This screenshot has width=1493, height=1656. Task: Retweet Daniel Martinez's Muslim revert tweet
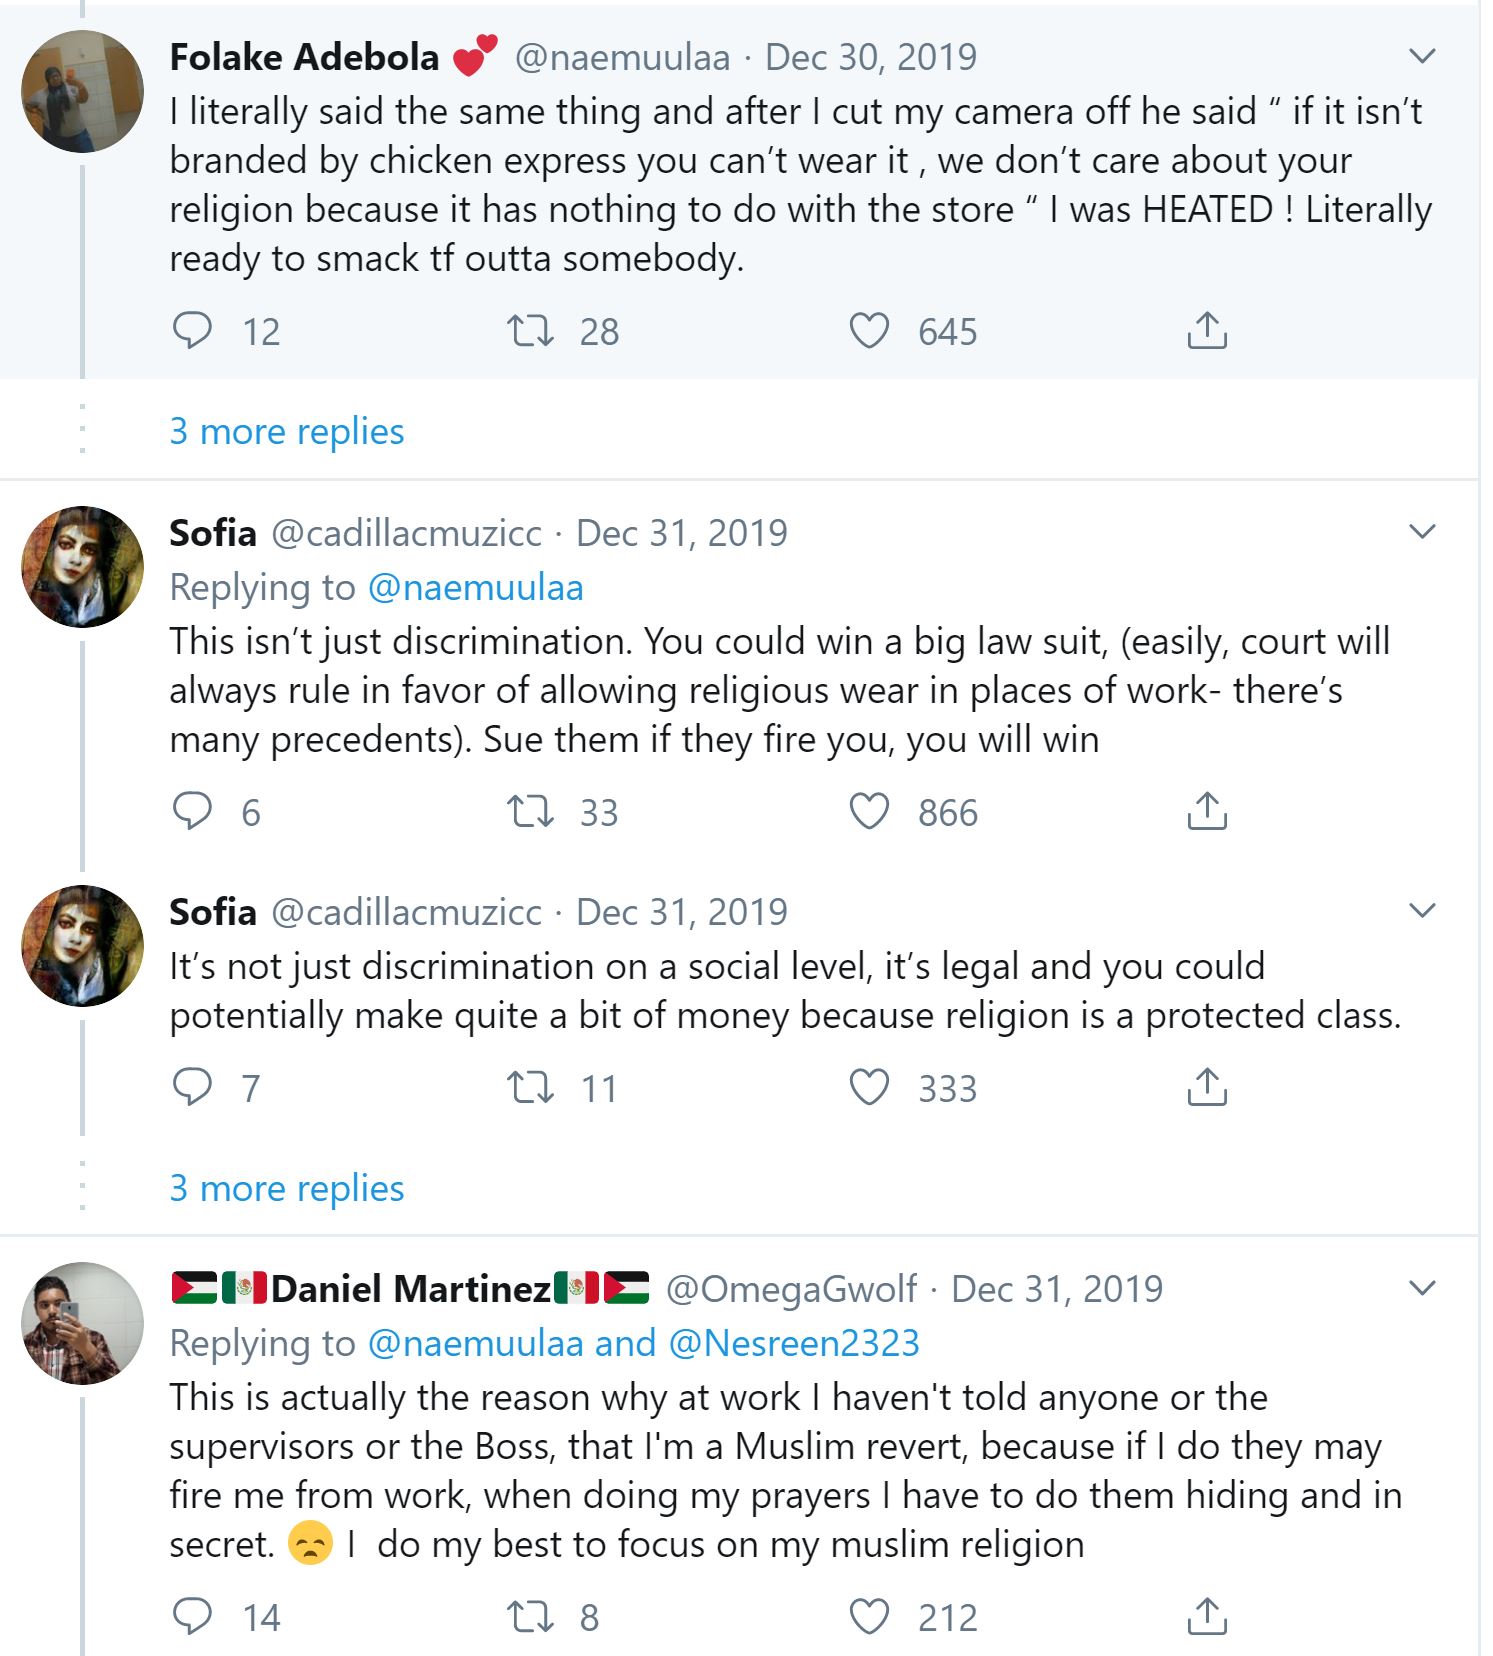click(x=530, y=1617)
